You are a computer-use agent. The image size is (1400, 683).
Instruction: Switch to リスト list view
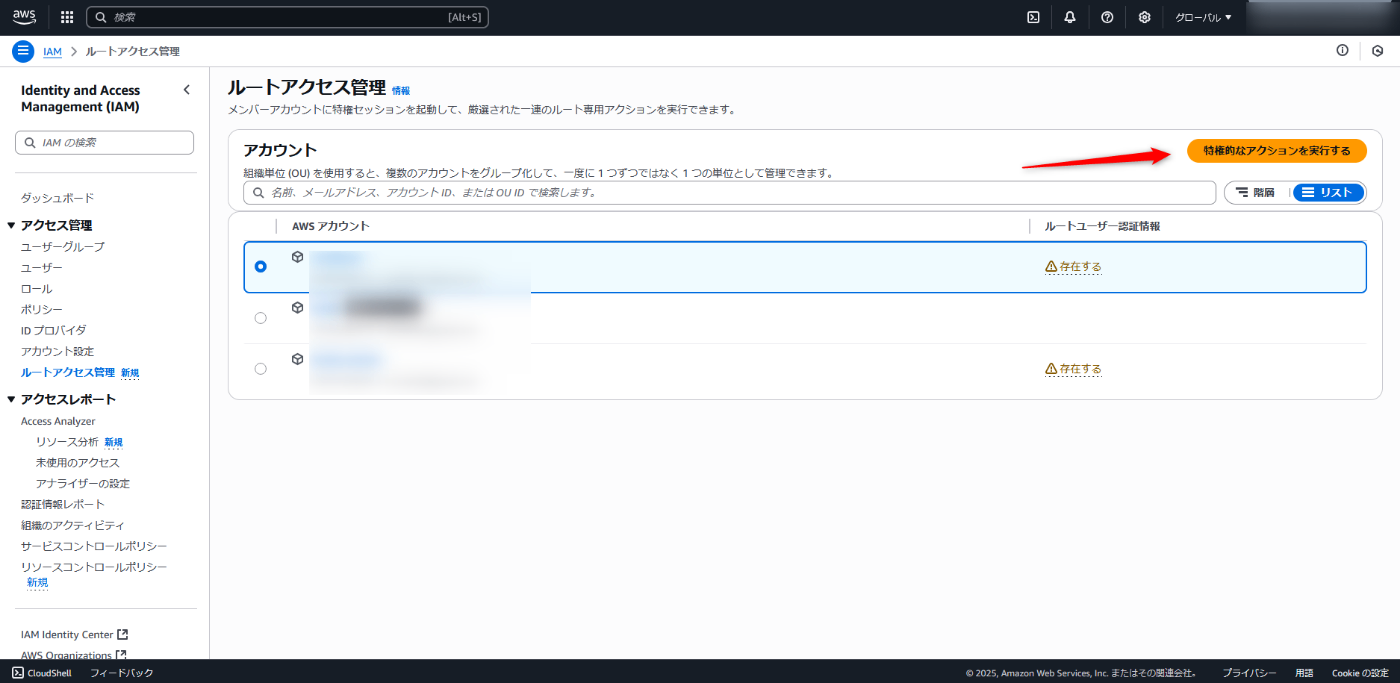coord(1328,193)
